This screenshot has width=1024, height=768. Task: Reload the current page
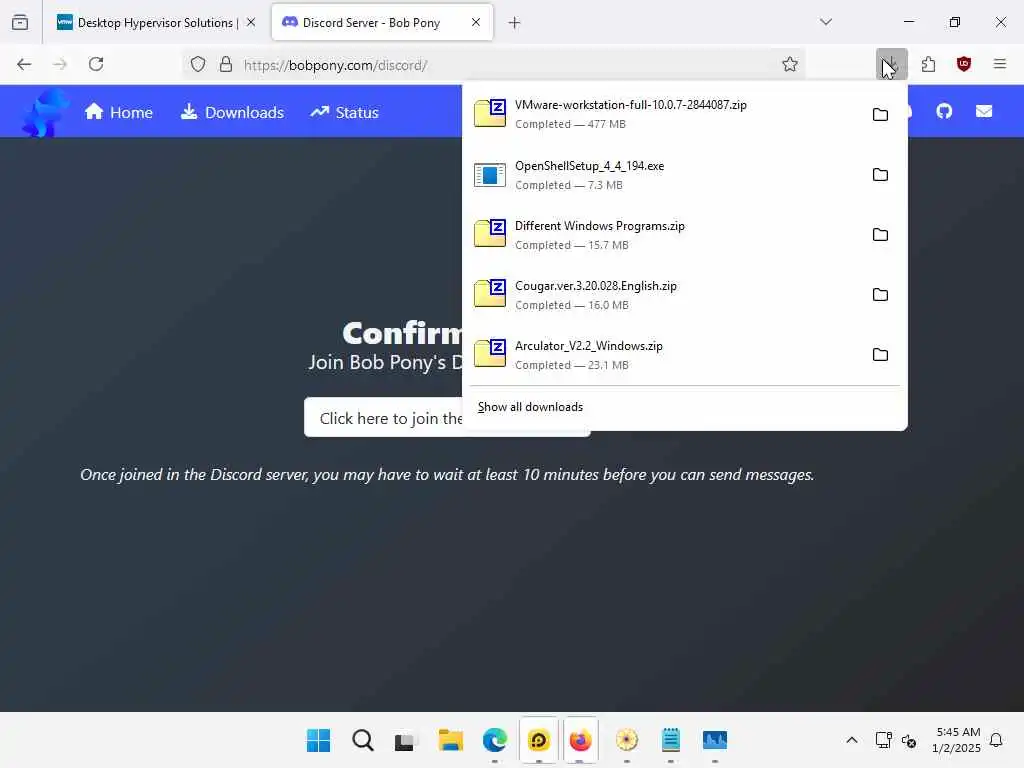96,64
